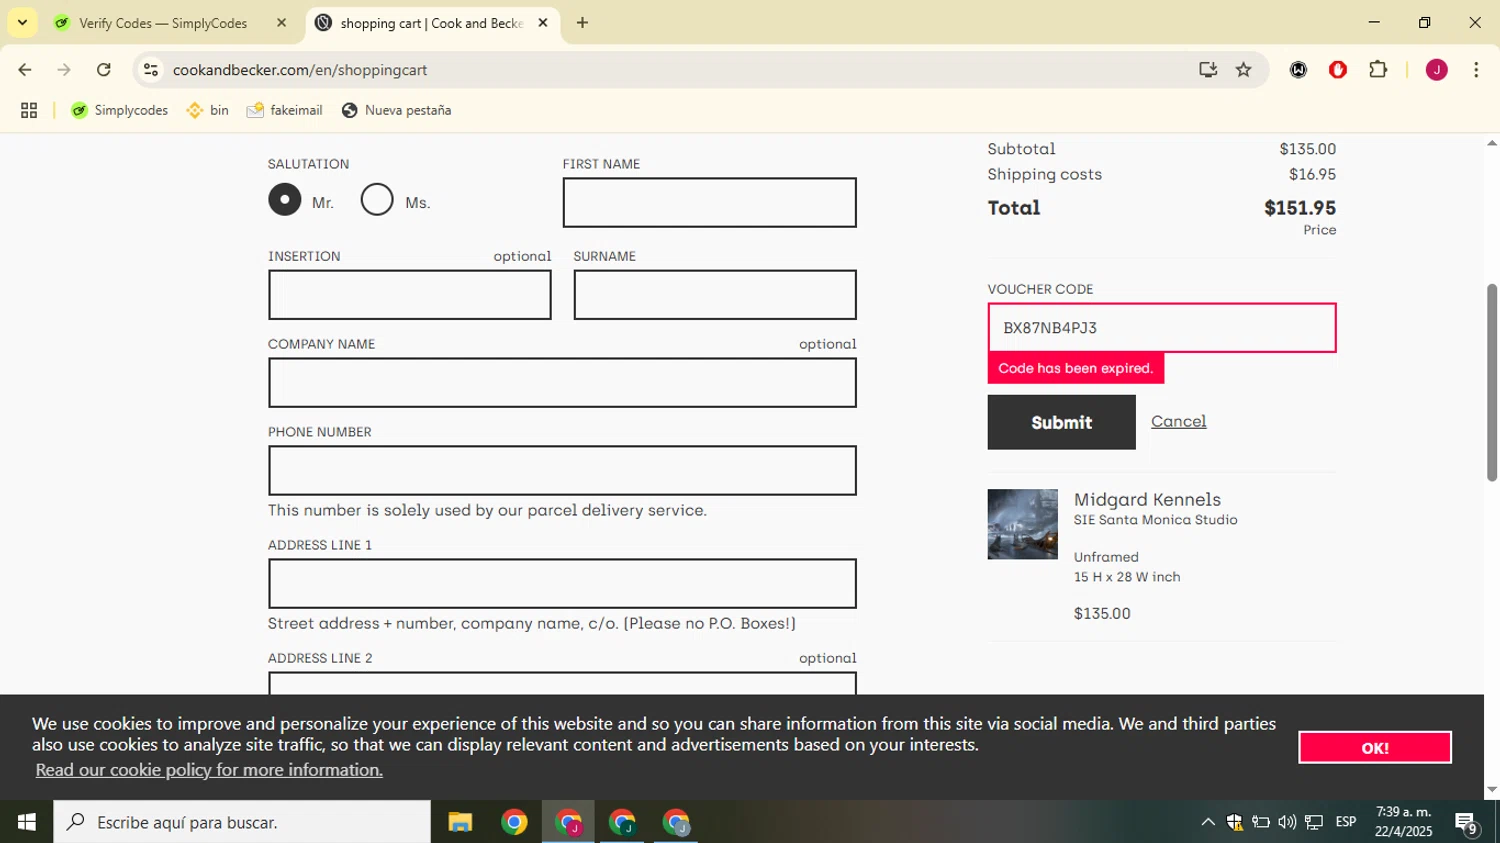The image size is (1500, 843).
Task: Submit the voucher code
Action: 1061,422
